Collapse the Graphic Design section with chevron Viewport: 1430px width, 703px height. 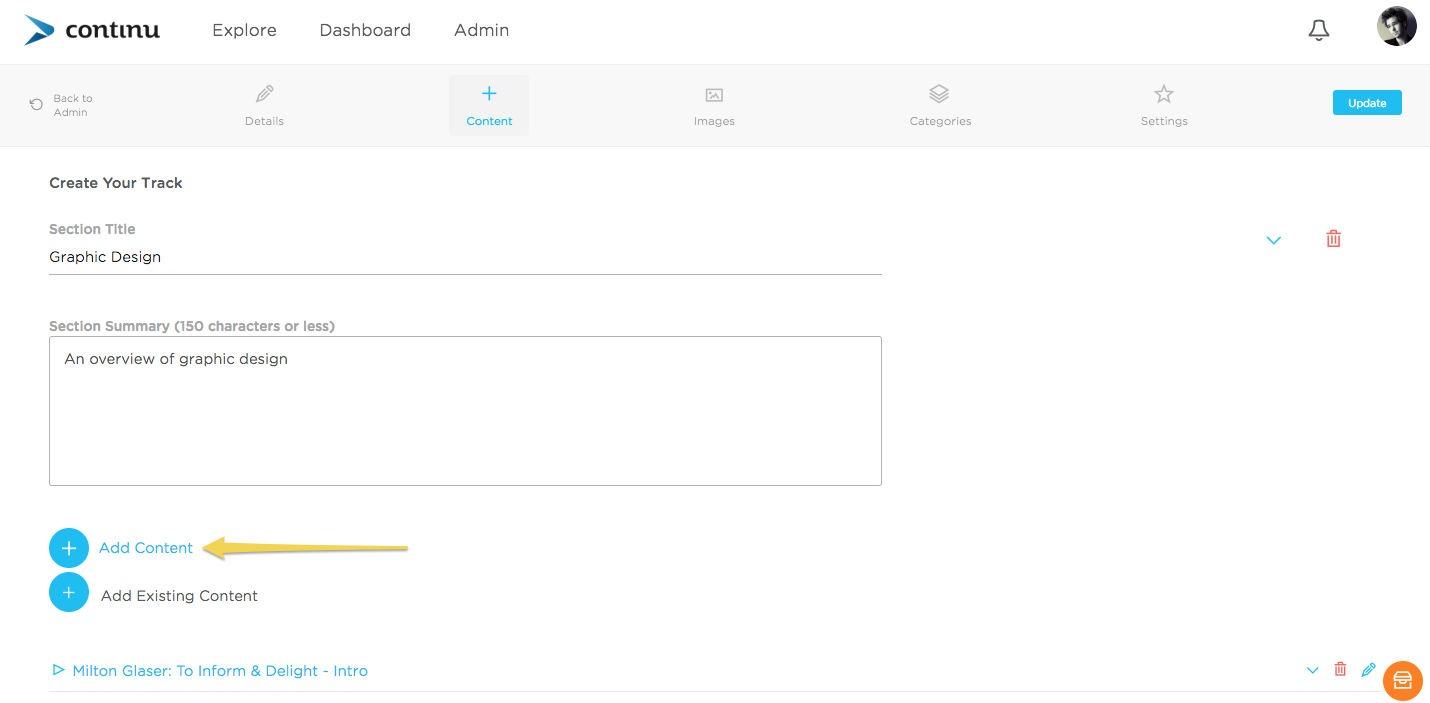click(1273, 240)
